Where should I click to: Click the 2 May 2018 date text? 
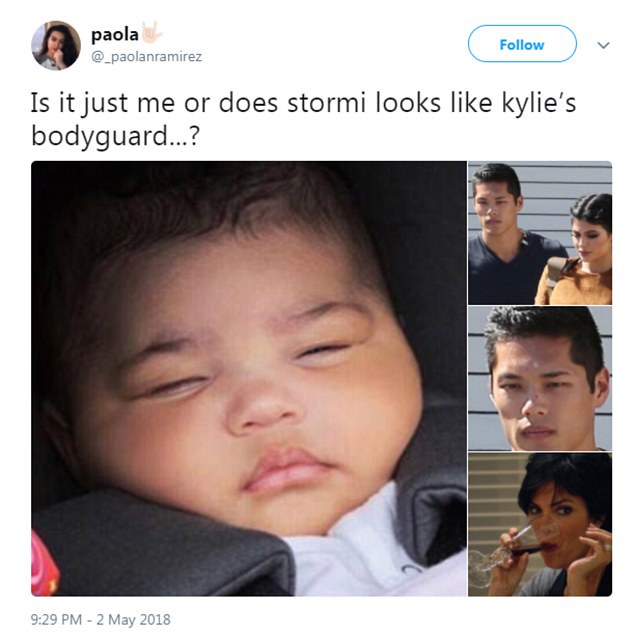(133, 620)
